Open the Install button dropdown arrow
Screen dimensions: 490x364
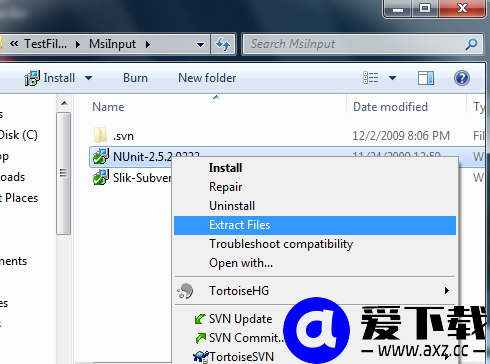88,78
